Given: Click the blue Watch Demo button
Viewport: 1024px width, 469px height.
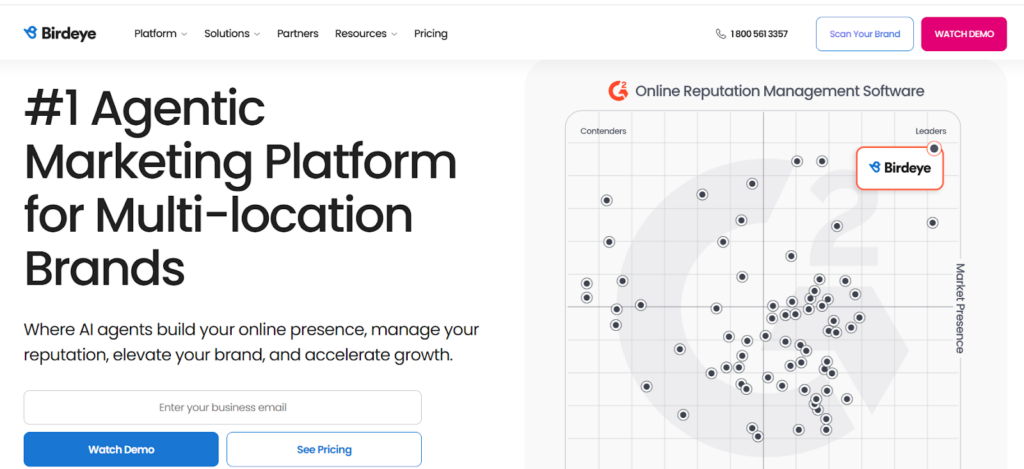Looking at the screenshot, I should (x=121, y=449).
